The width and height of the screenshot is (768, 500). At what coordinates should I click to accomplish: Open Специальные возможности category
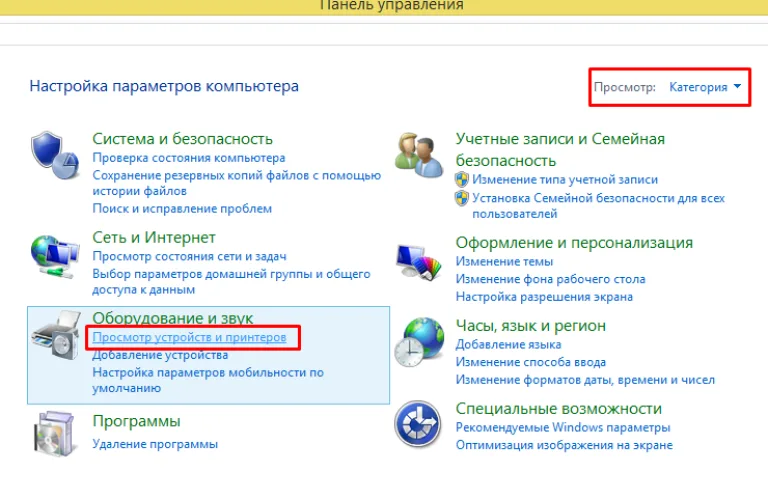click(x=558, y=408)
